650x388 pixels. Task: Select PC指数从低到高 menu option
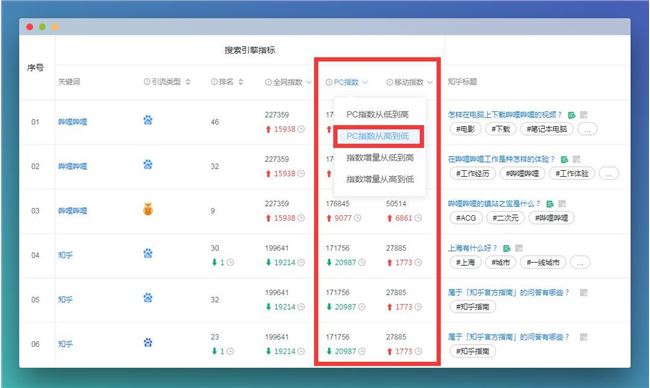click(377, 114)
